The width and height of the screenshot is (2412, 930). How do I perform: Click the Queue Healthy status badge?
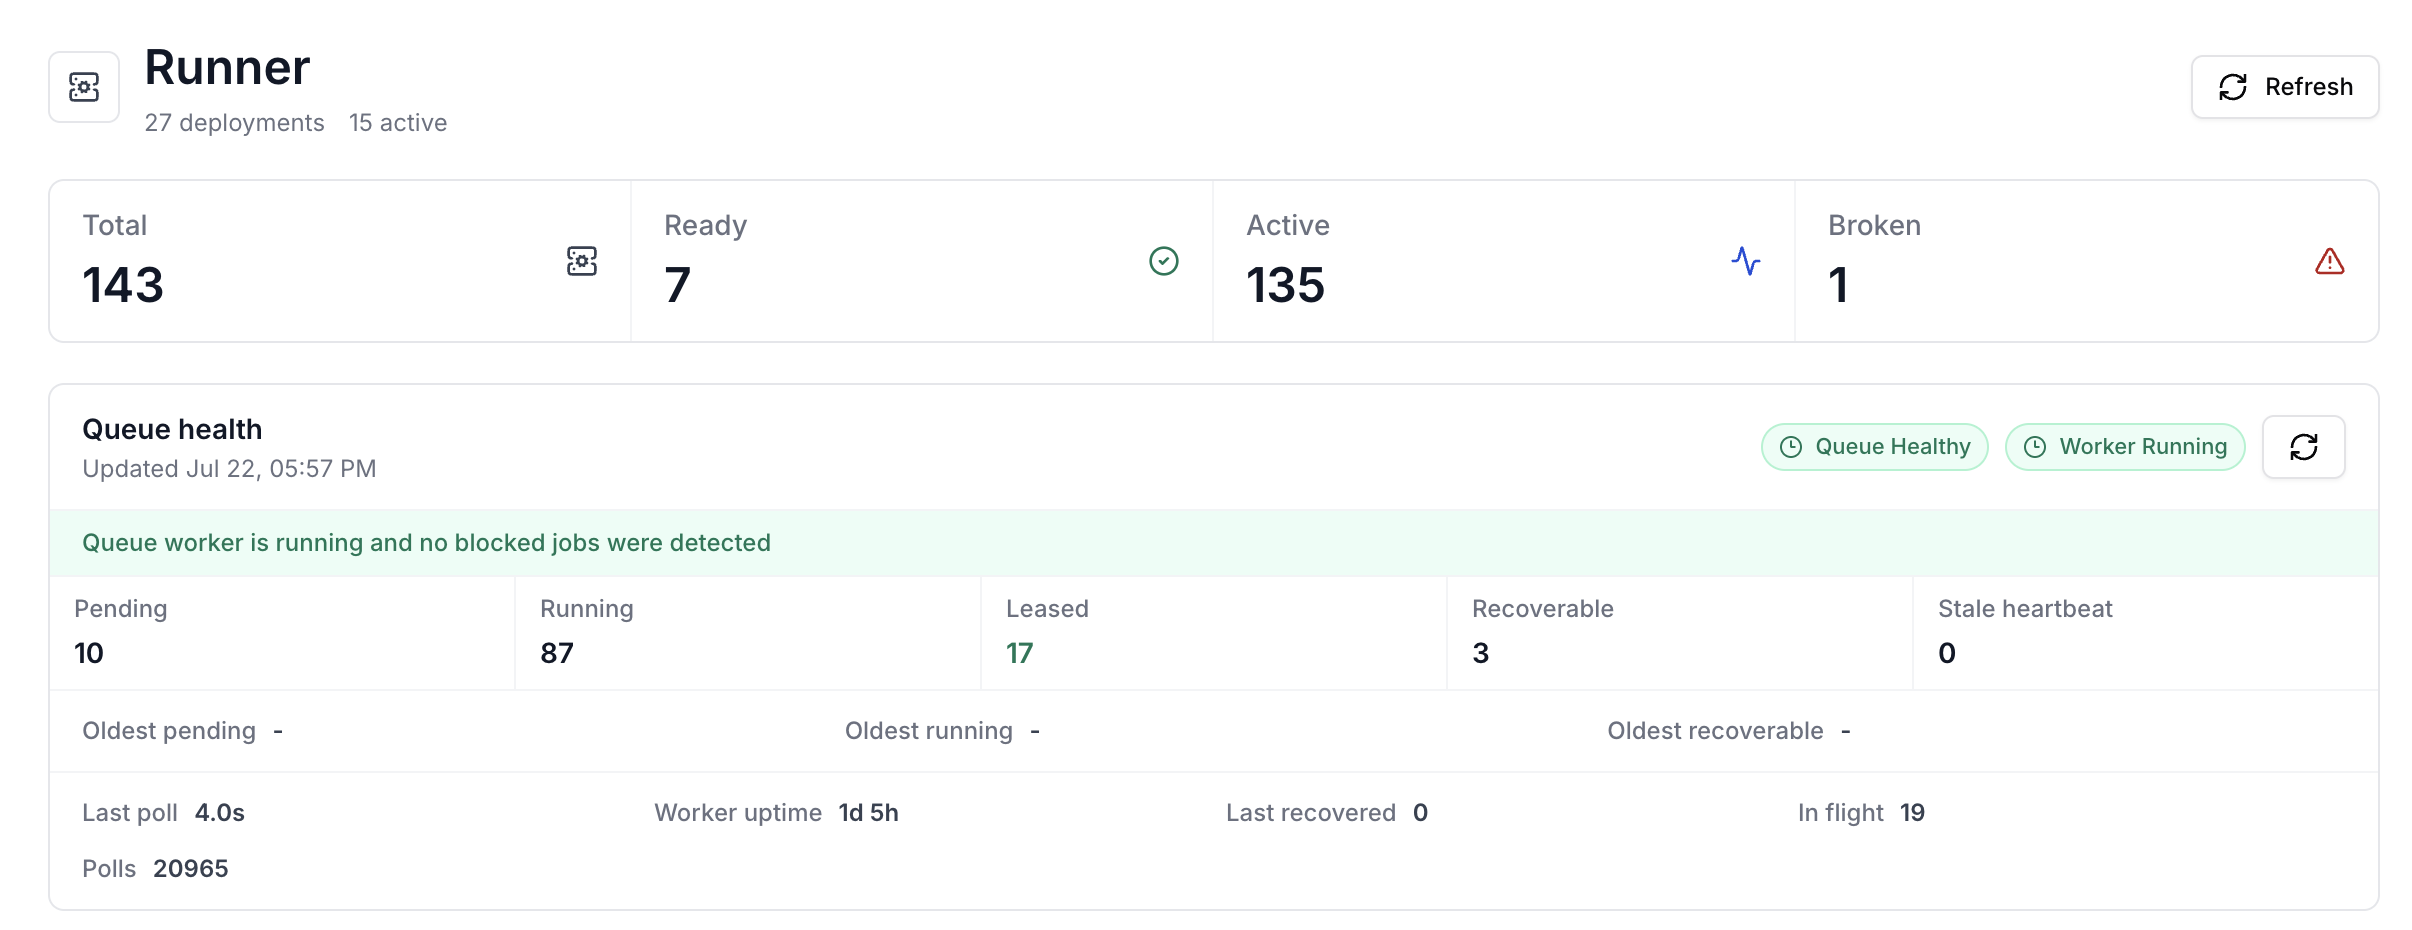pos(1875,447)
